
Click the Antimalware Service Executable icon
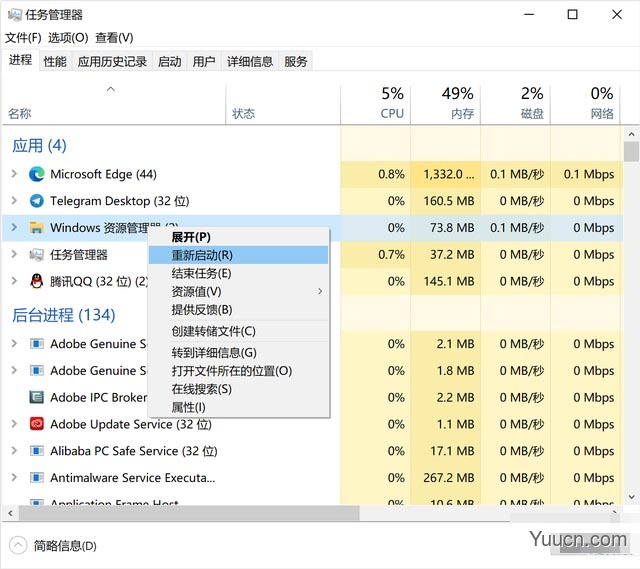tap(36, 478)
